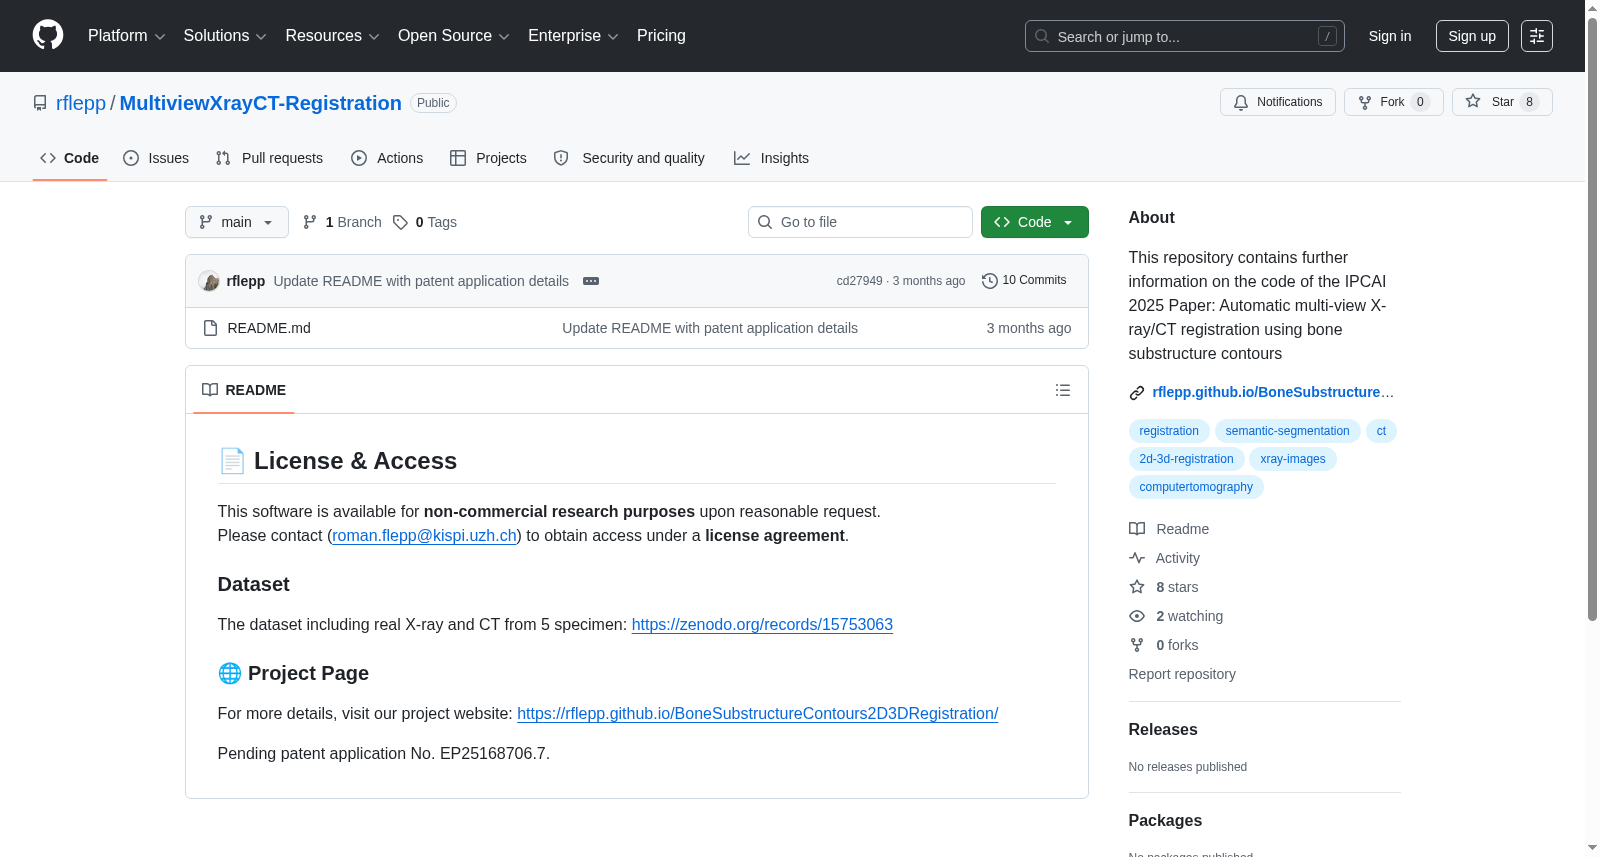Click the README outline list icon
Image resolution: width=1600 pixels, height=857 pixels.
coord(1063,390)
